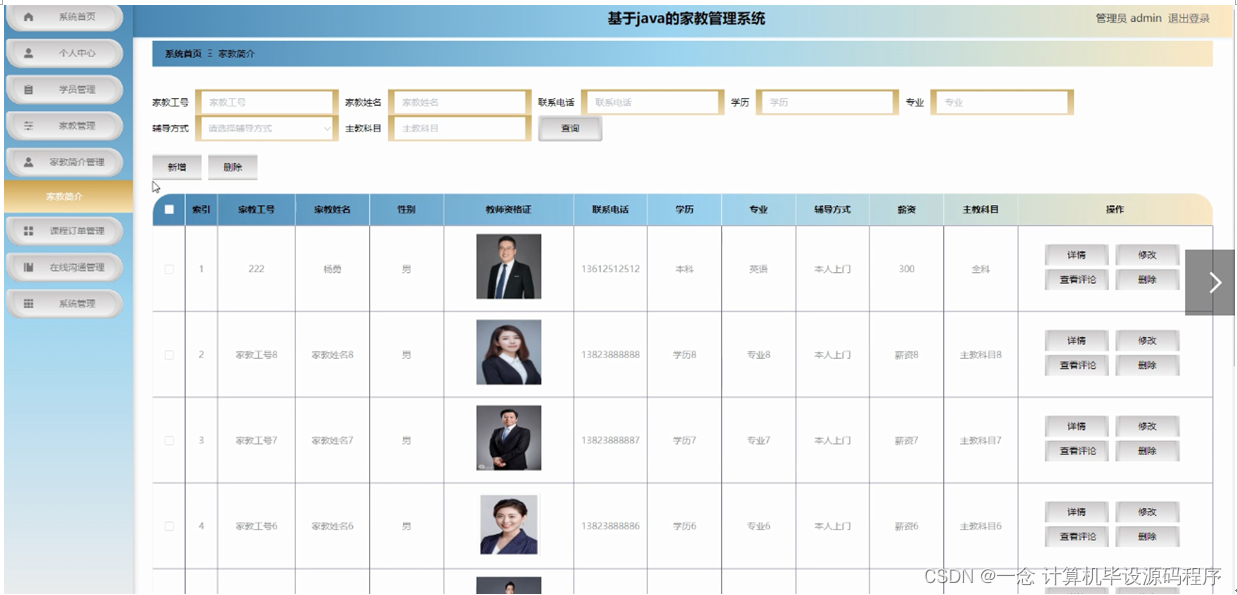The width and height of the screenshot is (1237, 595).
Task: Open the 学员管理 sidebar menu
Action: coord(65,90)
